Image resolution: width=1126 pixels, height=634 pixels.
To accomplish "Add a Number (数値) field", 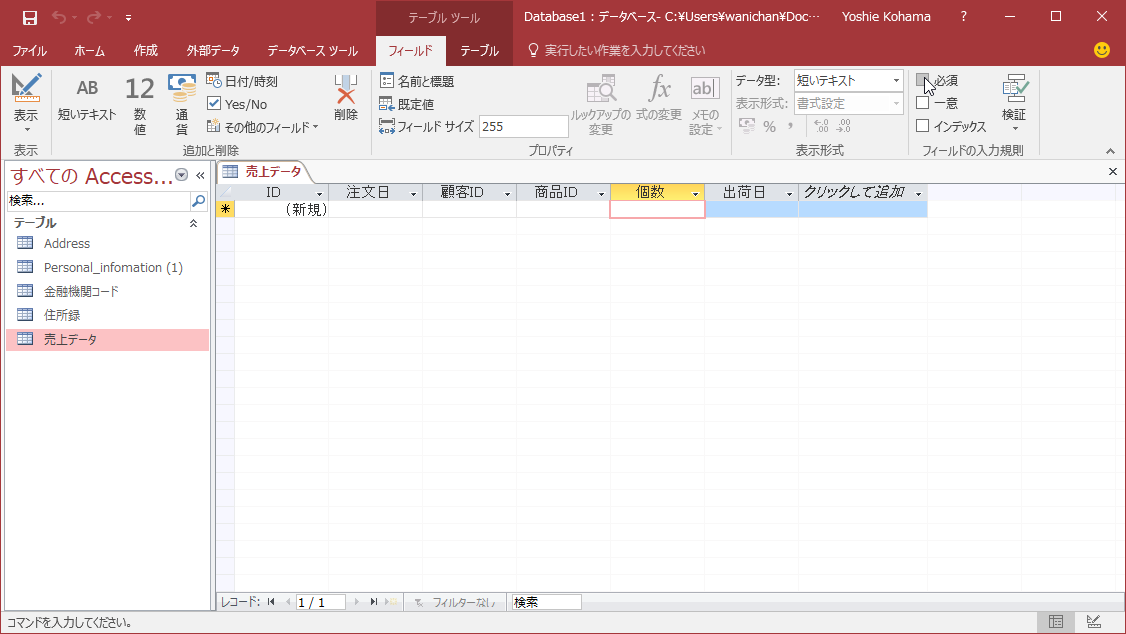I will tap(139, 105).
